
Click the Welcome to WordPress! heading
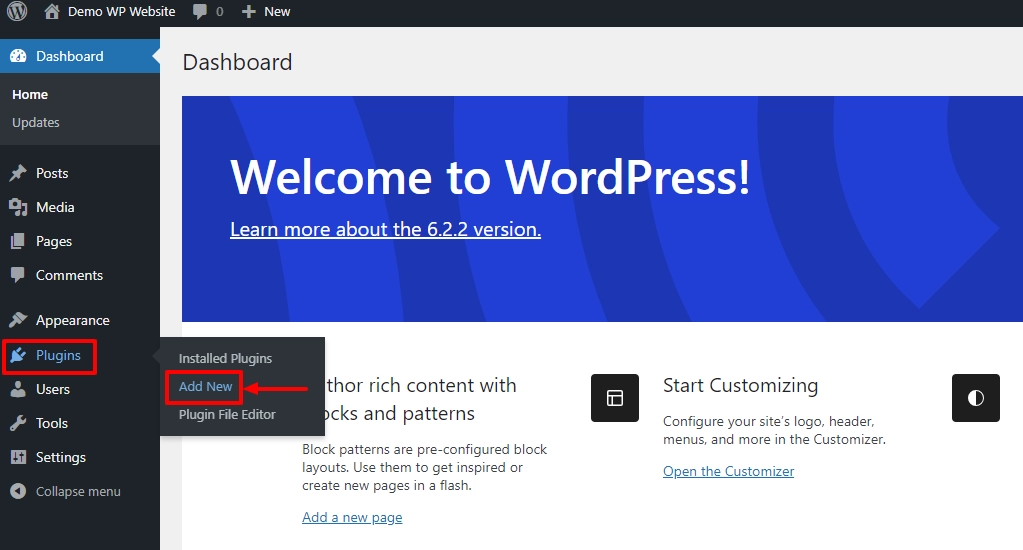490,177
